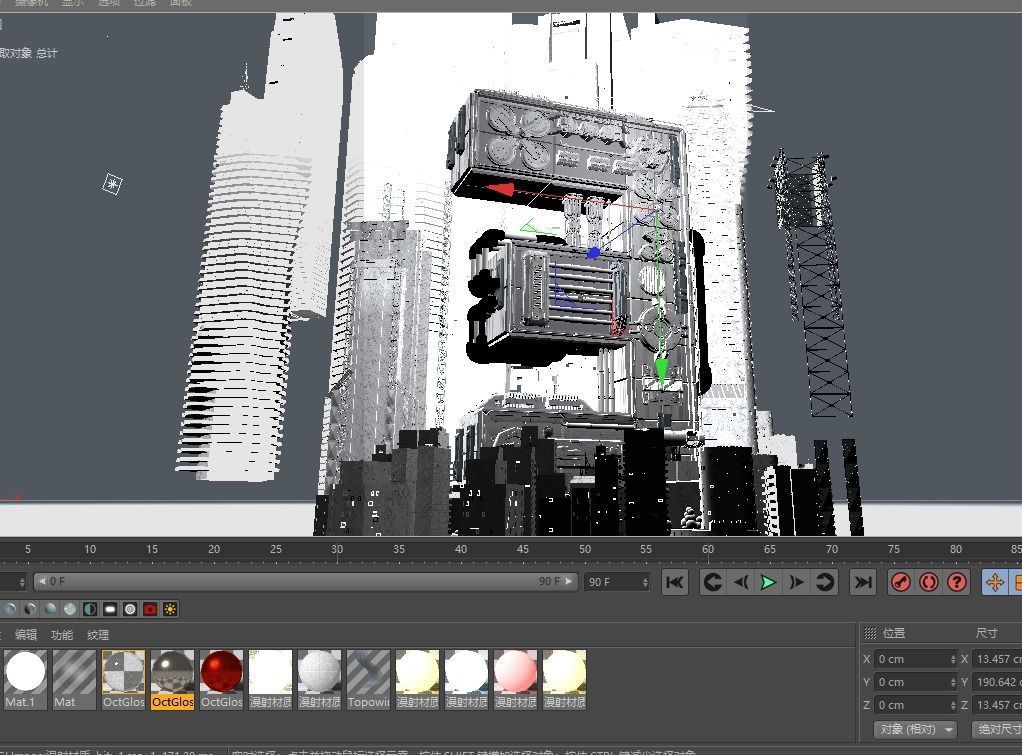The height and width of the screenshot is (755, 1022).
Task: Select the striped Mat material
Action: point(74,679)
